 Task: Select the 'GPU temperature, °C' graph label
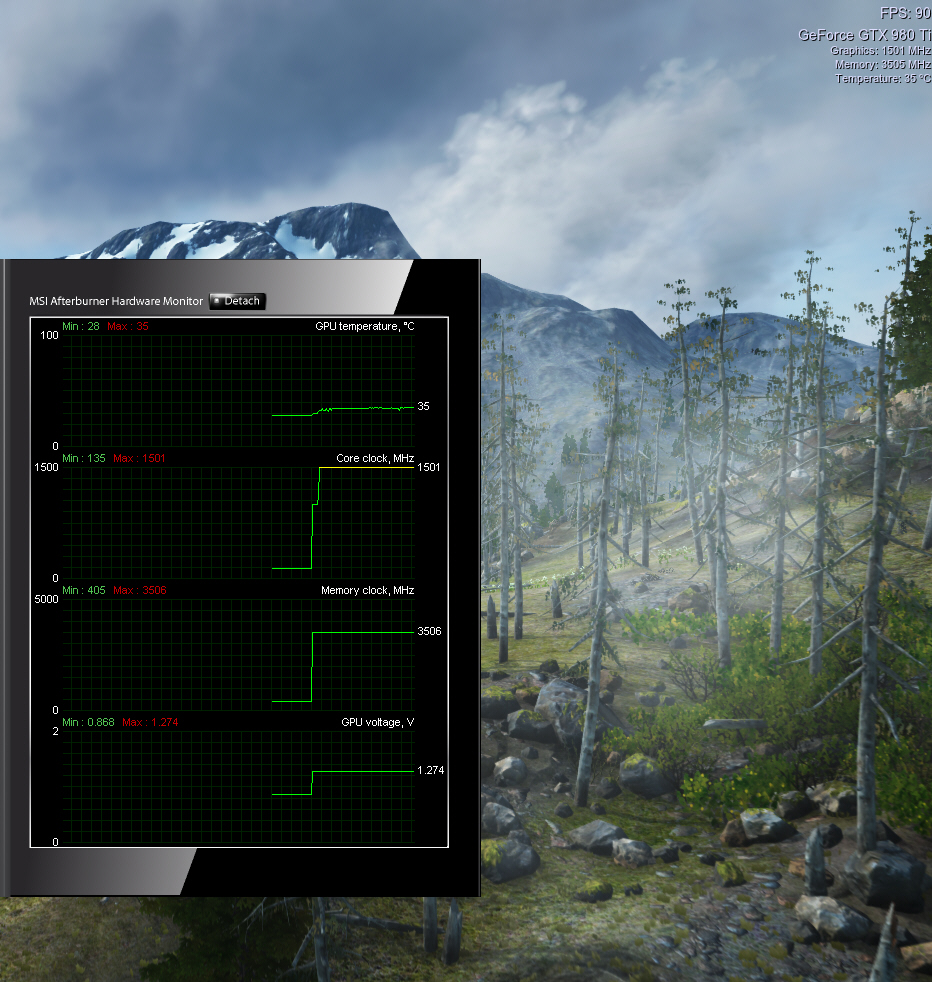(x=365, y=326)
